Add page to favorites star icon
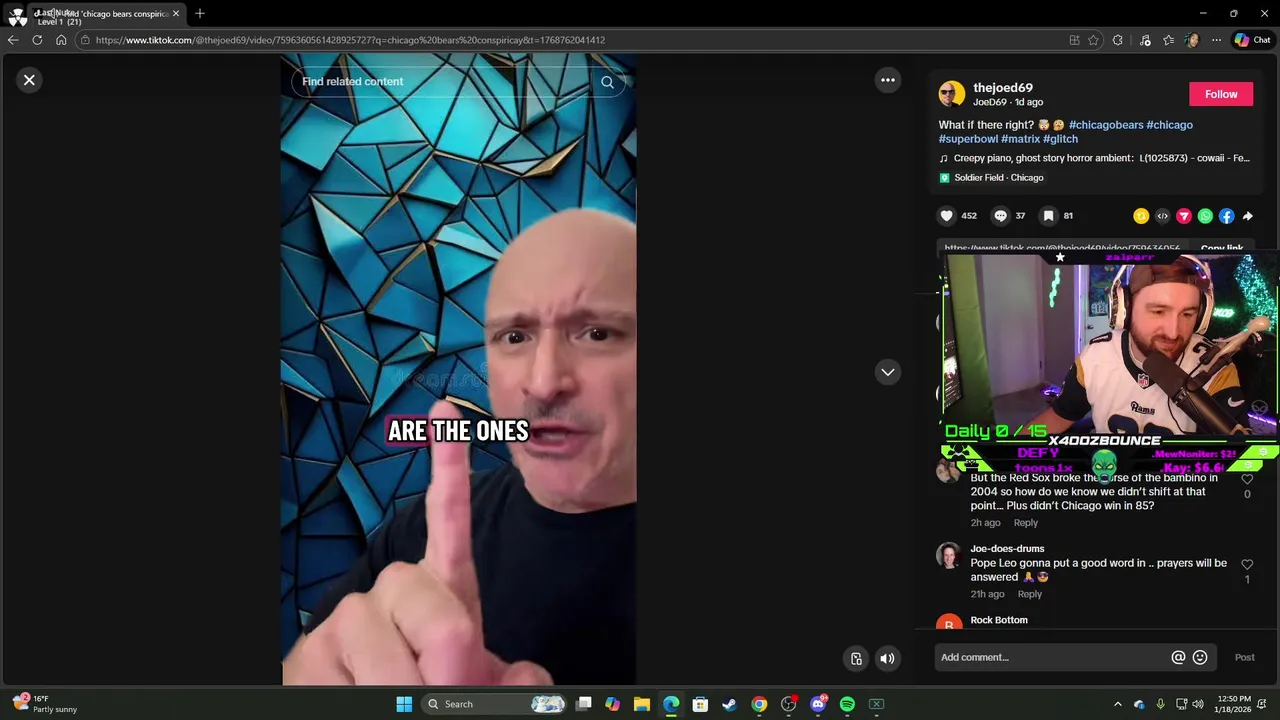Screen dimensions: 1280x720 click(1093, 40)
